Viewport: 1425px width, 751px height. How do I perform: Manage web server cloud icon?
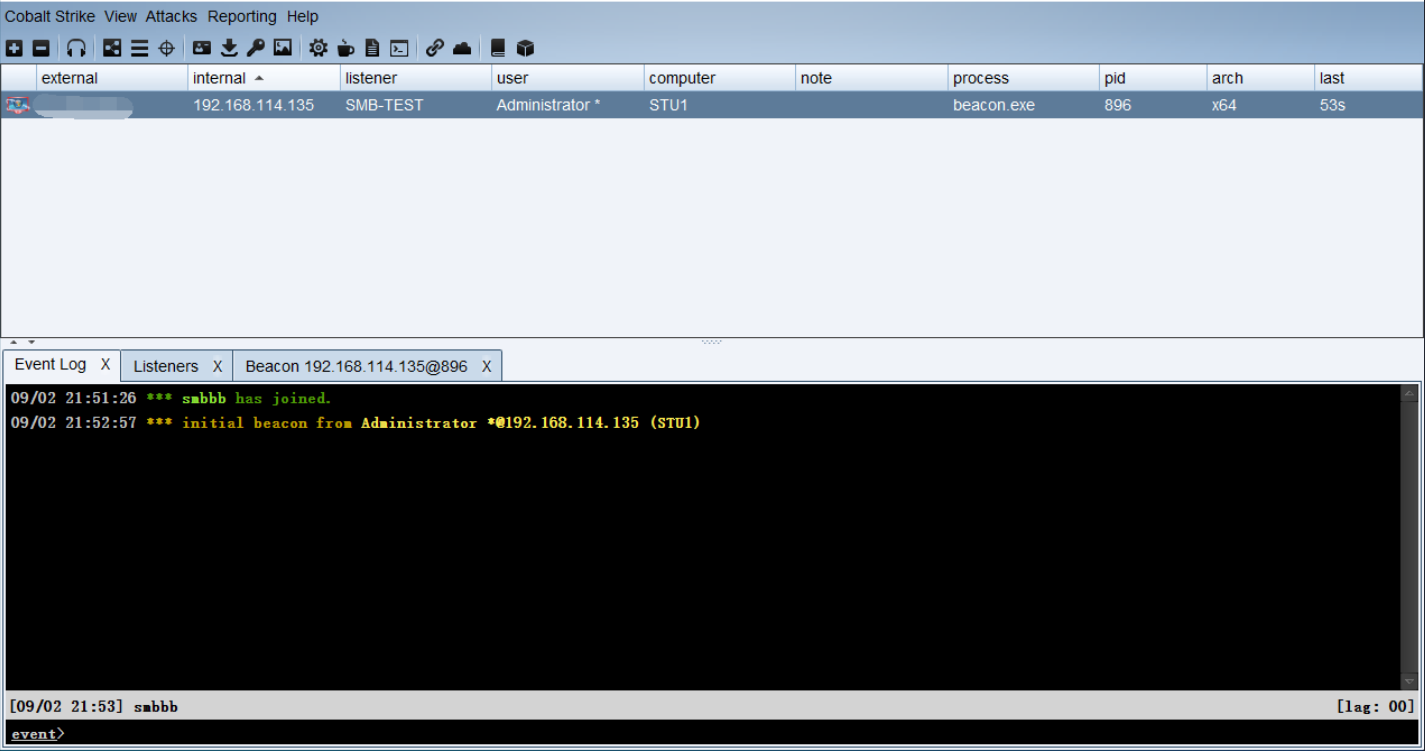[461, 48]
